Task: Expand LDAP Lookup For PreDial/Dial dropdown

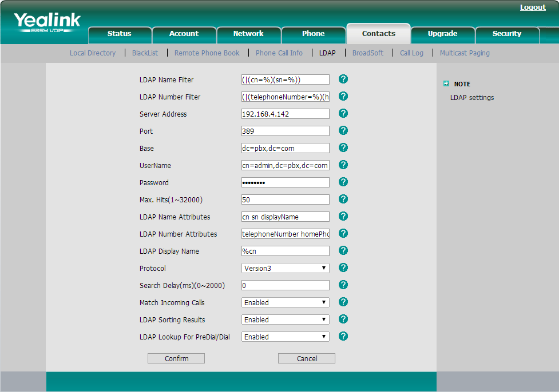Action: point(285,336)
